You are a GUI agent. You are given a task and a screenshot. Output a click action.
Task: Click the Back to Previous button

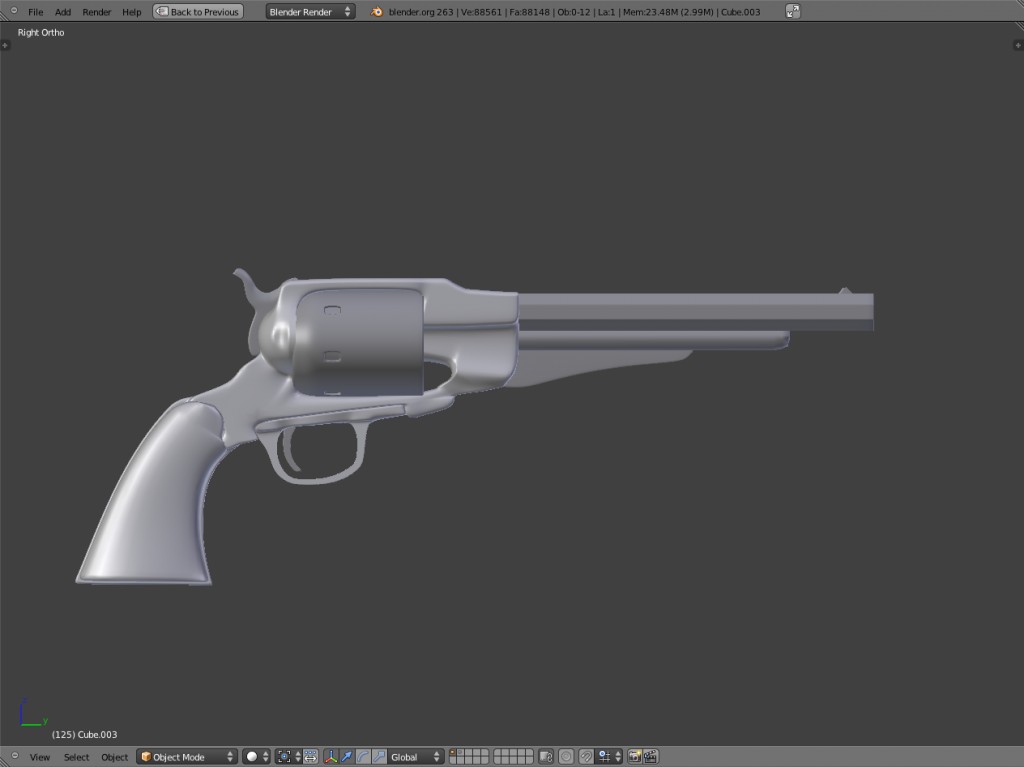[197, 11]
